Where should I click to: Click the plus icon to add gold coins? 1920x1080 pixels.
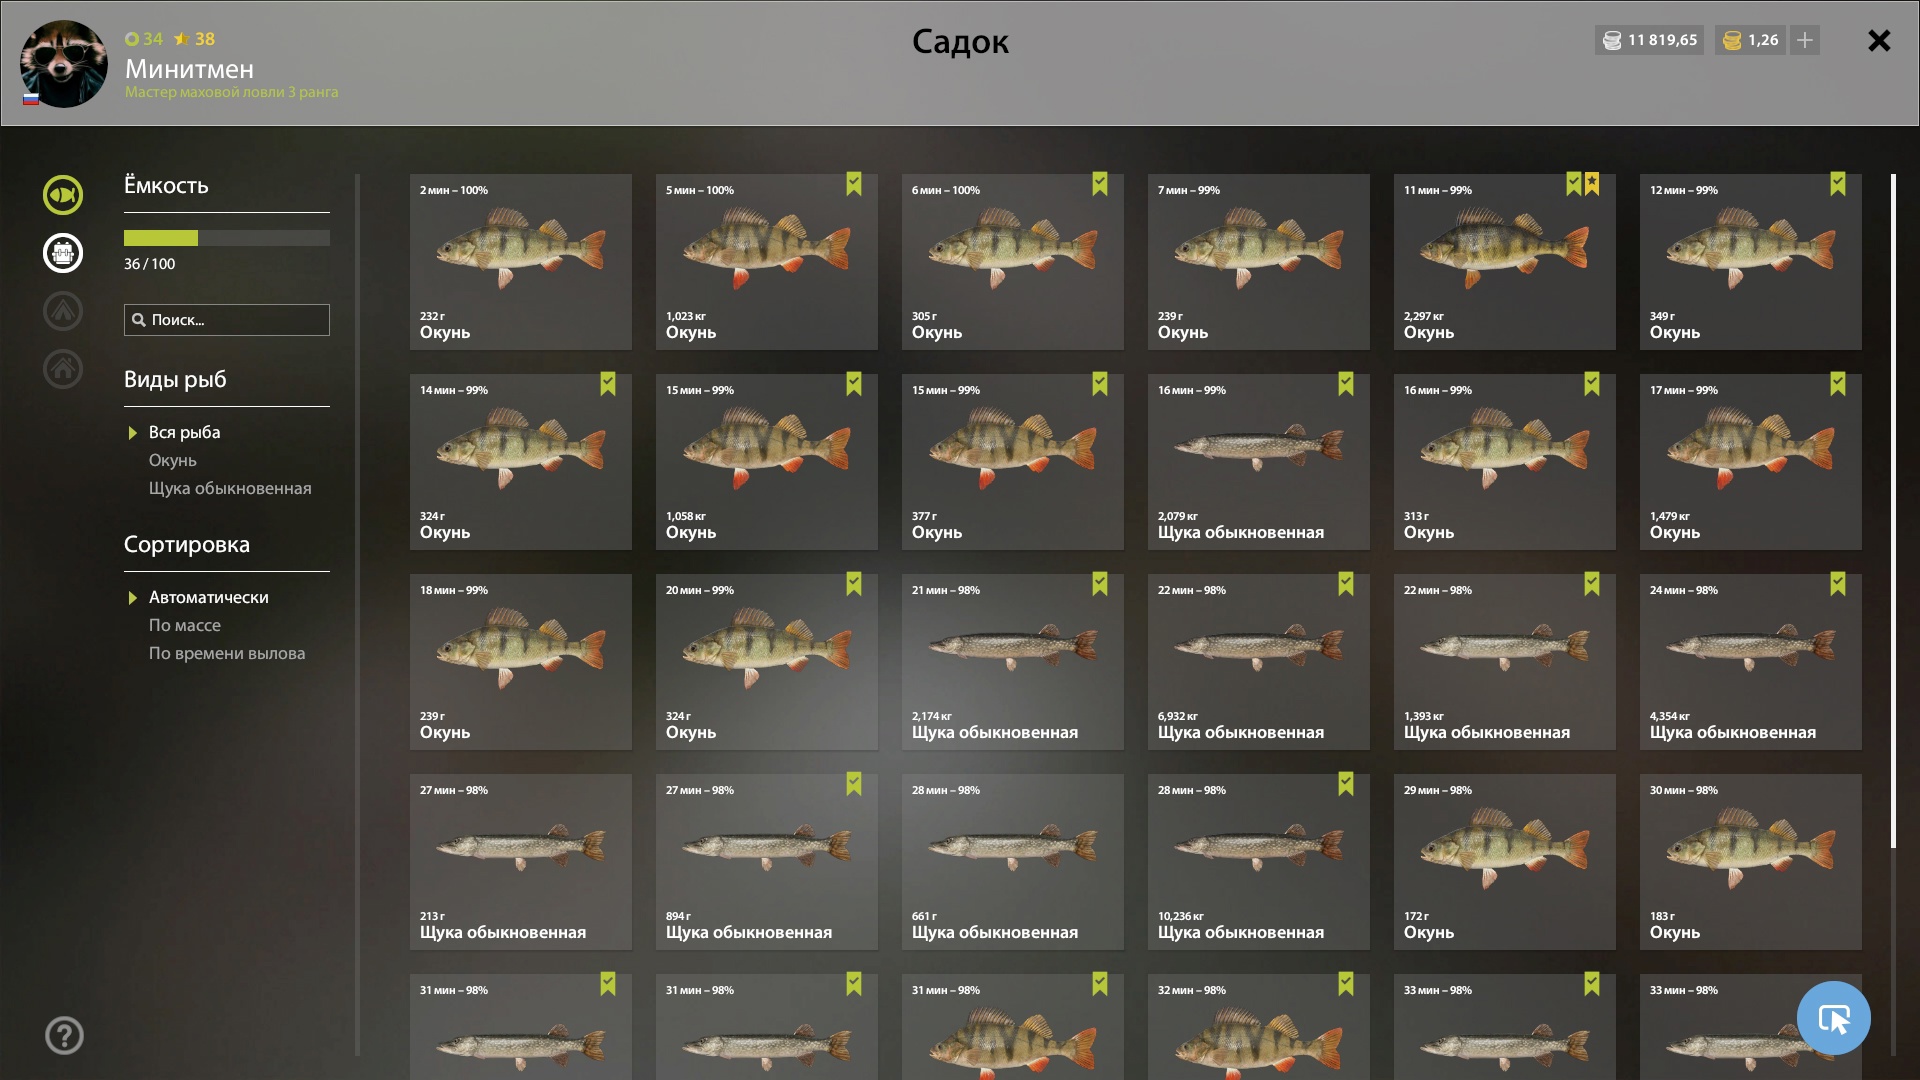coord(1805,40)
